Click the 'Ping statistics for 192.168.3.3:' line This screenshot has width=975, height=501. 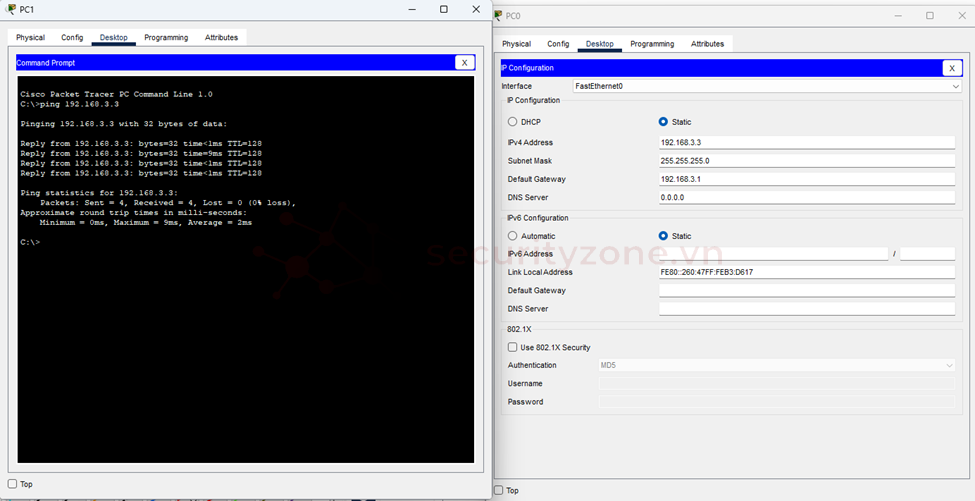pyautogui.click(x=99, y=193)
